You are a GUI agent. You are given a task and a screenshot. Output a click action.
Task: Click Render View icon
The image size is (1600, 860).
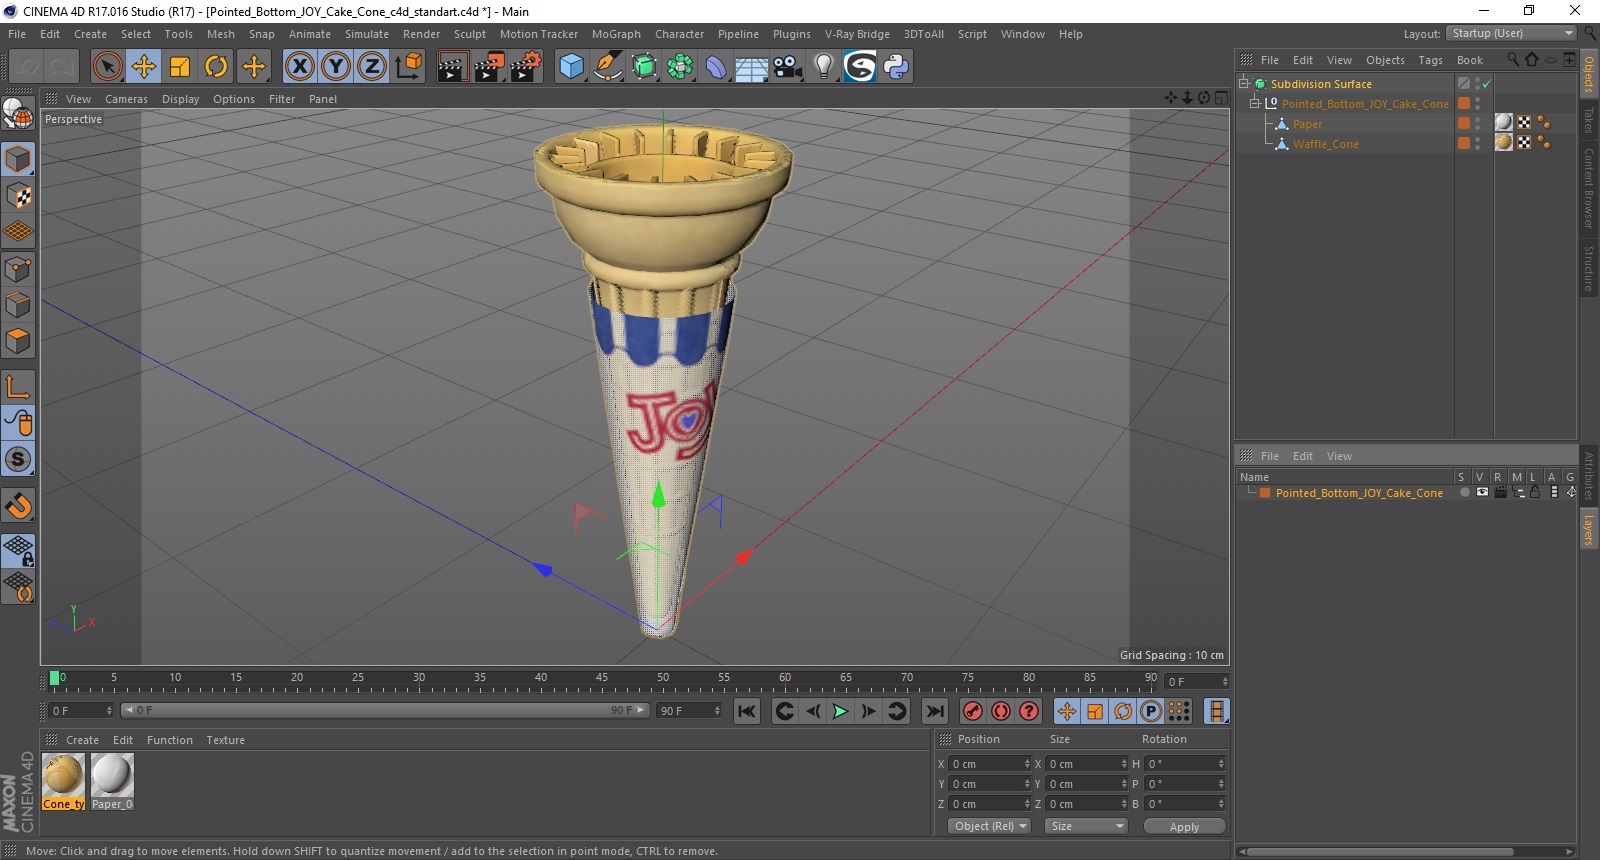click(x=452, y=67)
